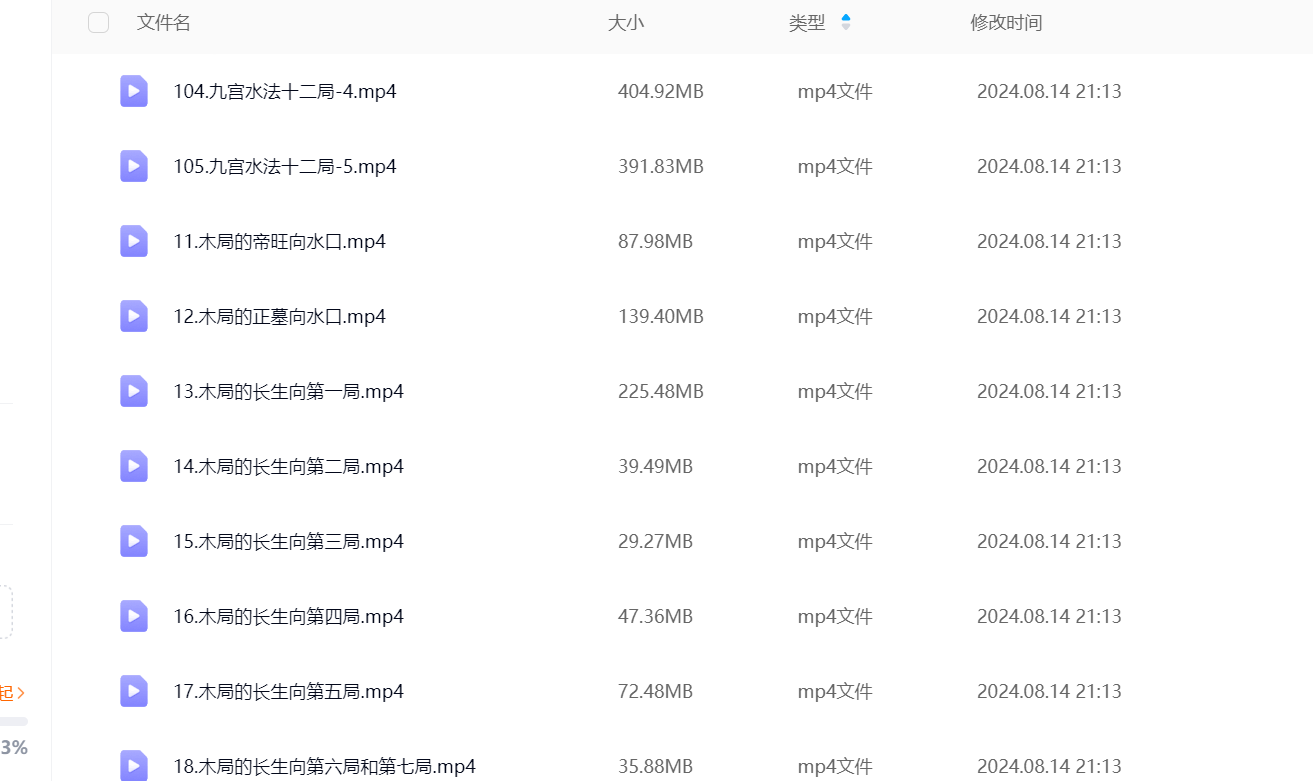This screenshot has height=781, width=1313.
Task: Click the dashed placeholder box in sidebar
Action: [6, 611]
